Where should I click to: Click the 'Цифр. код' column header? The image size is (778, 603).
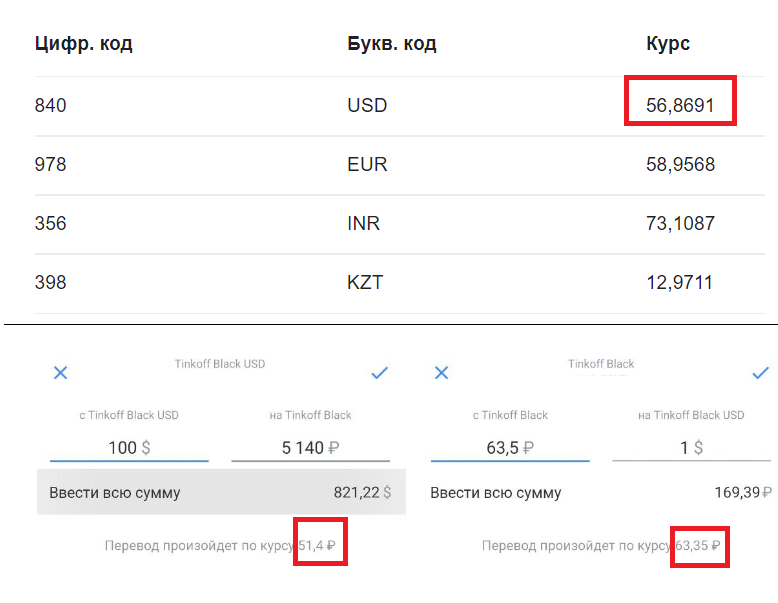[83, 44]
